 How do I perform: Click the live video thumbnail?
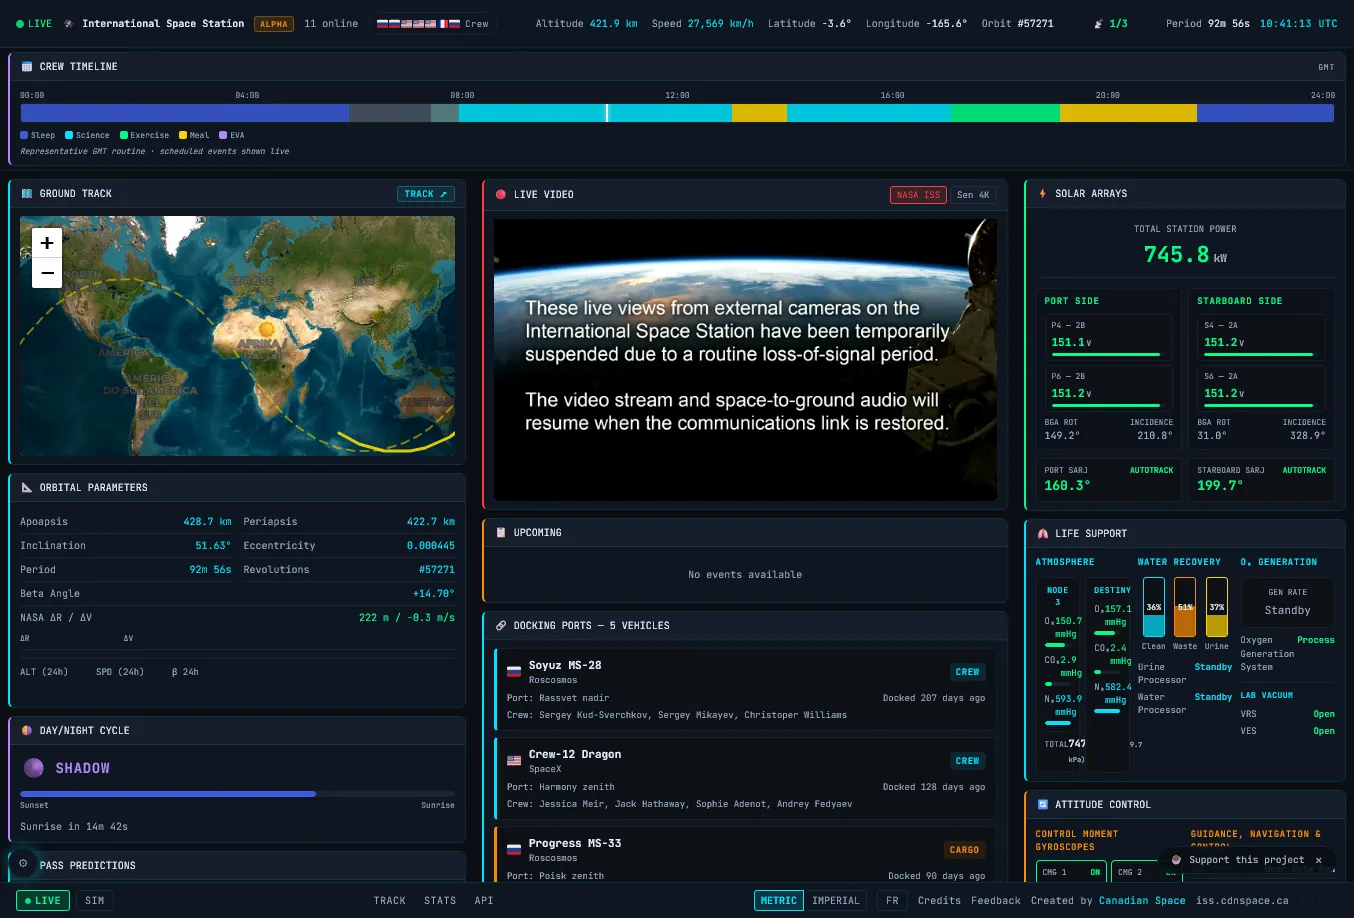(745, 359)
